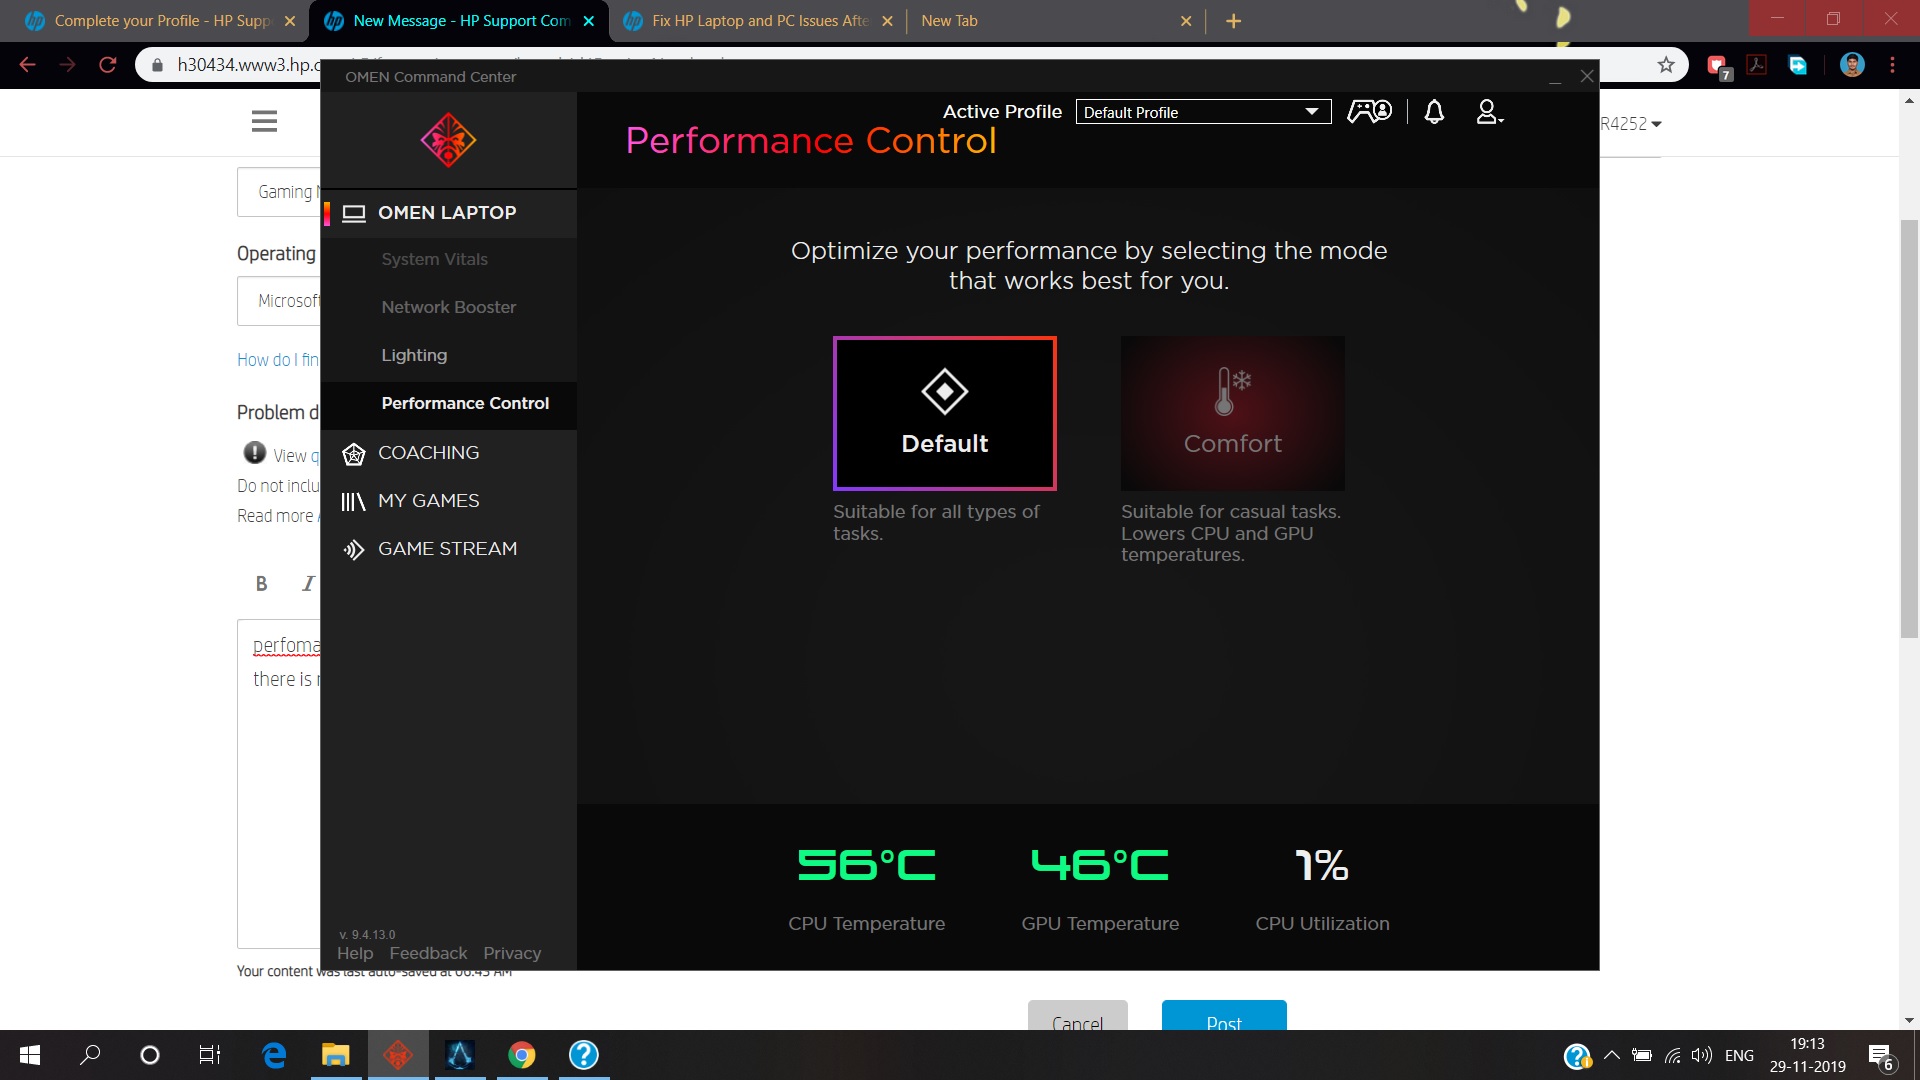The width and height of the screenshot is (1920, 1080).
Task: Open OMEN Command Center taskbar icon
Action: pyautogui.click(x=398, y=1055)
